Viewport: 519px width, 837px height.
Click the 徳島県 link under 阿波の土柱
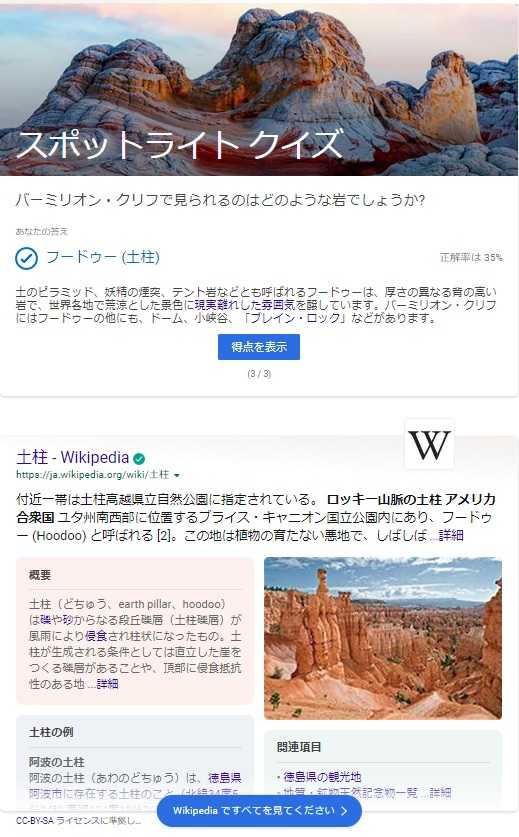tap(225, 778)
